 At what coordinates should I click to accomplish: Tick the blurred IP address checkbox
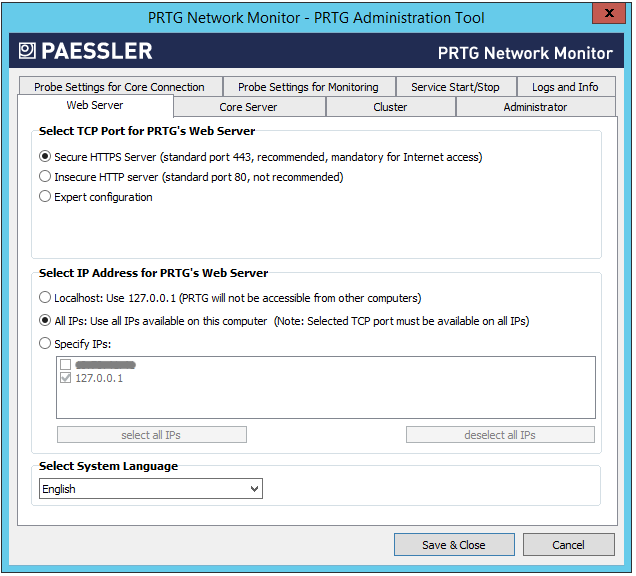tap(66, 365)
